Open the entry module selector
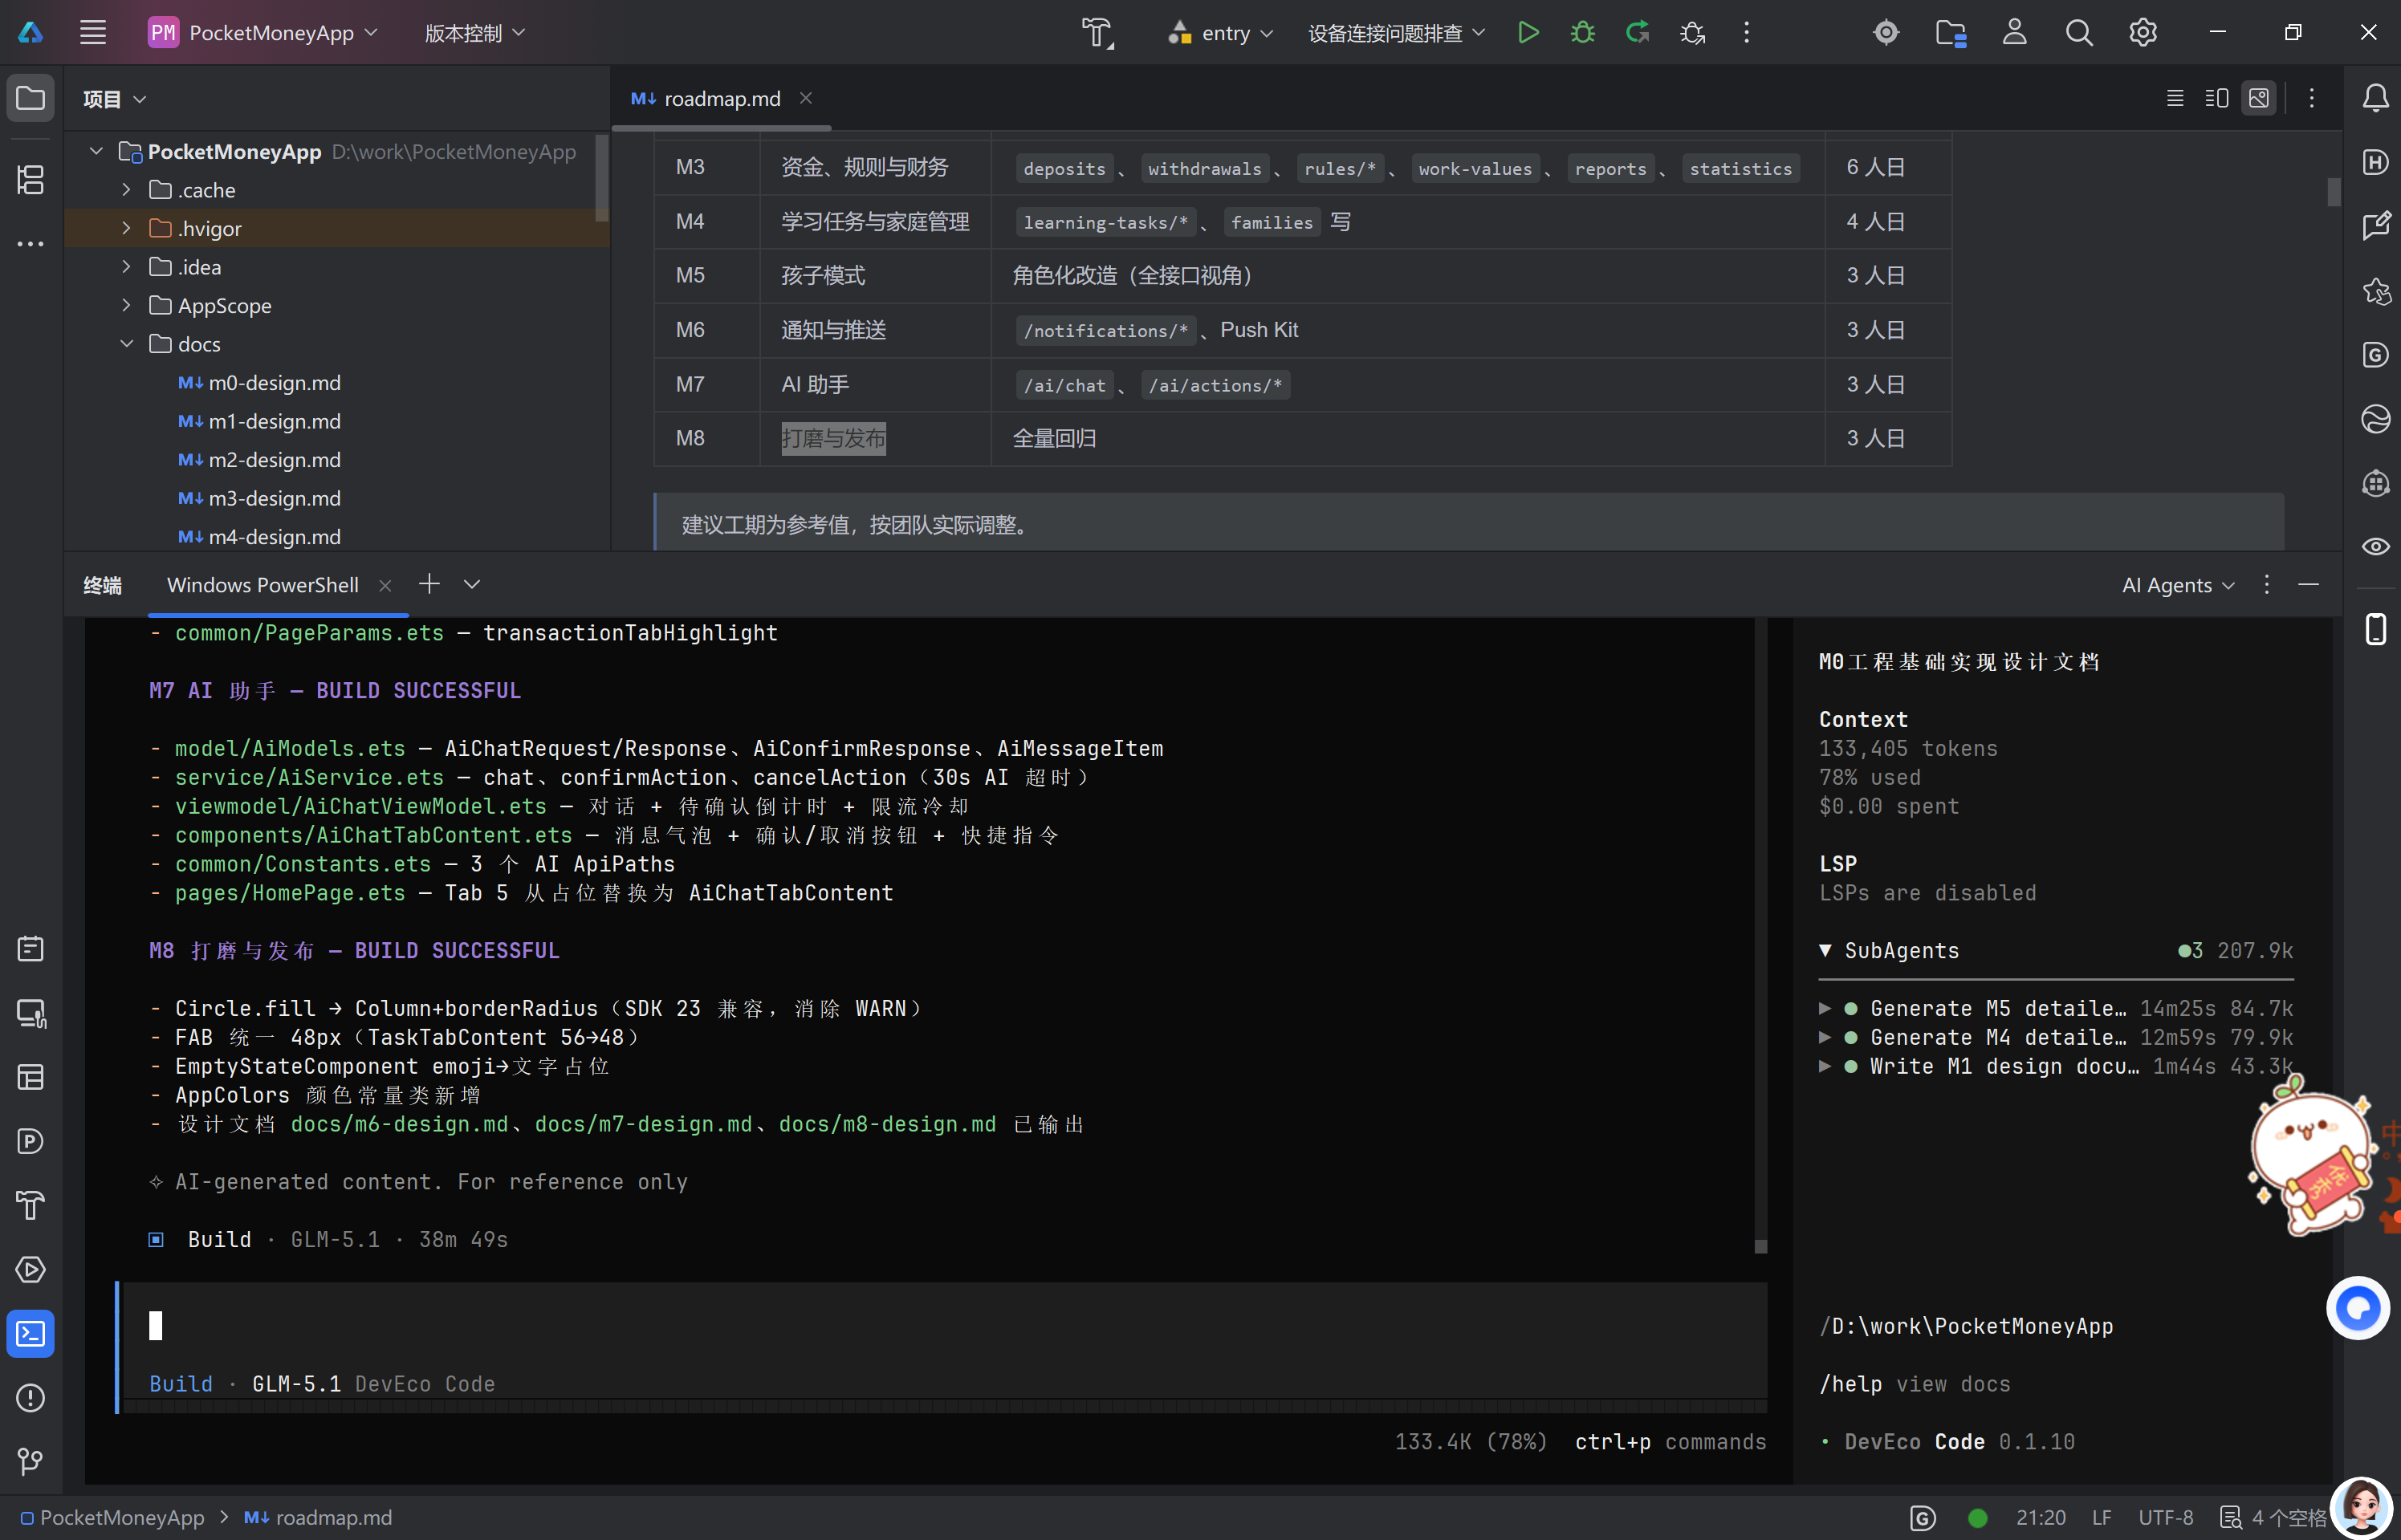 (x=1219, y=33)
